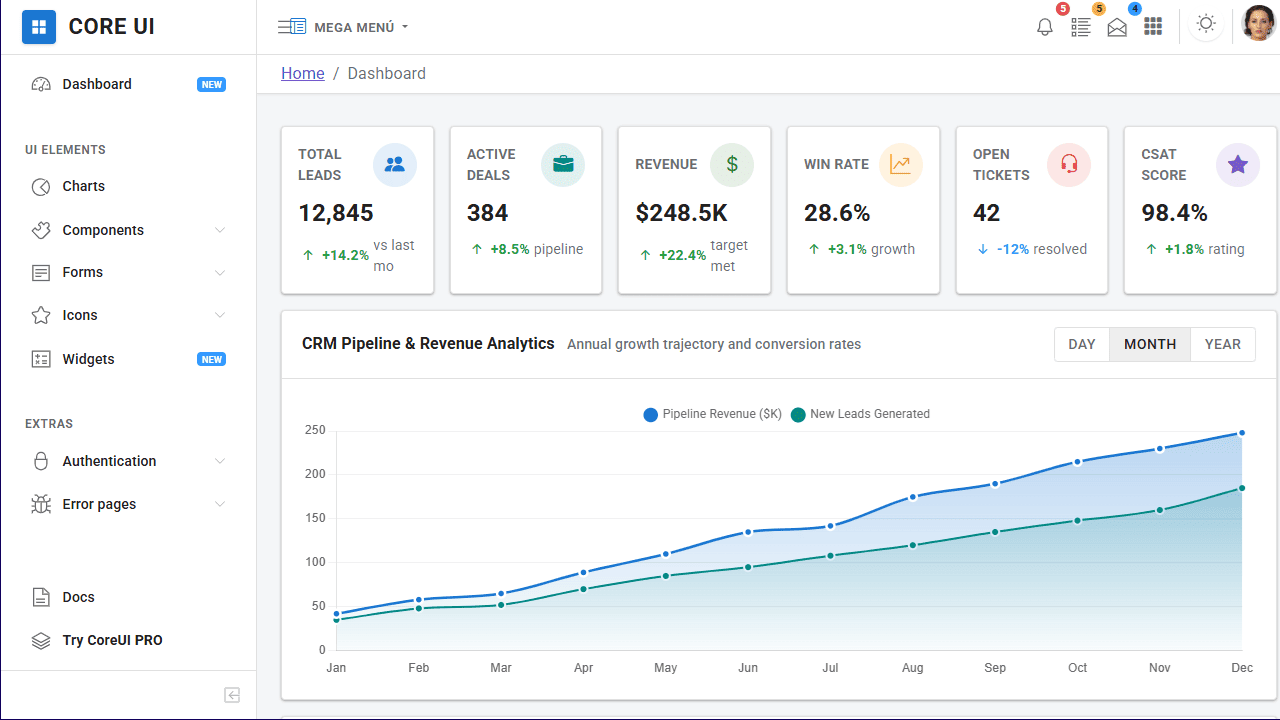Screen dimensions: 1280x720
Task: Click the CSAT Score star icon
Action: [1238, 164]
